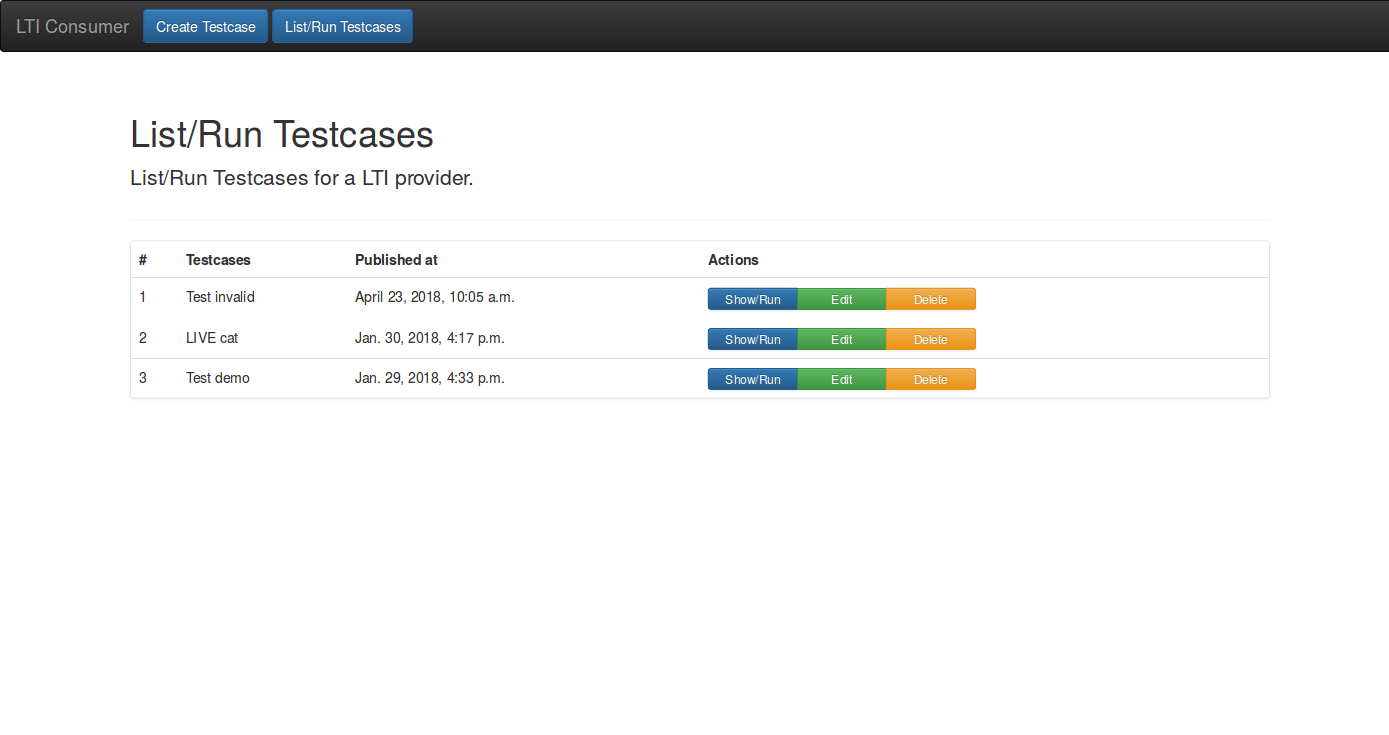This screenshot has height=735, width=1389.
Task: Click the # column header
Action: [143, 260]
